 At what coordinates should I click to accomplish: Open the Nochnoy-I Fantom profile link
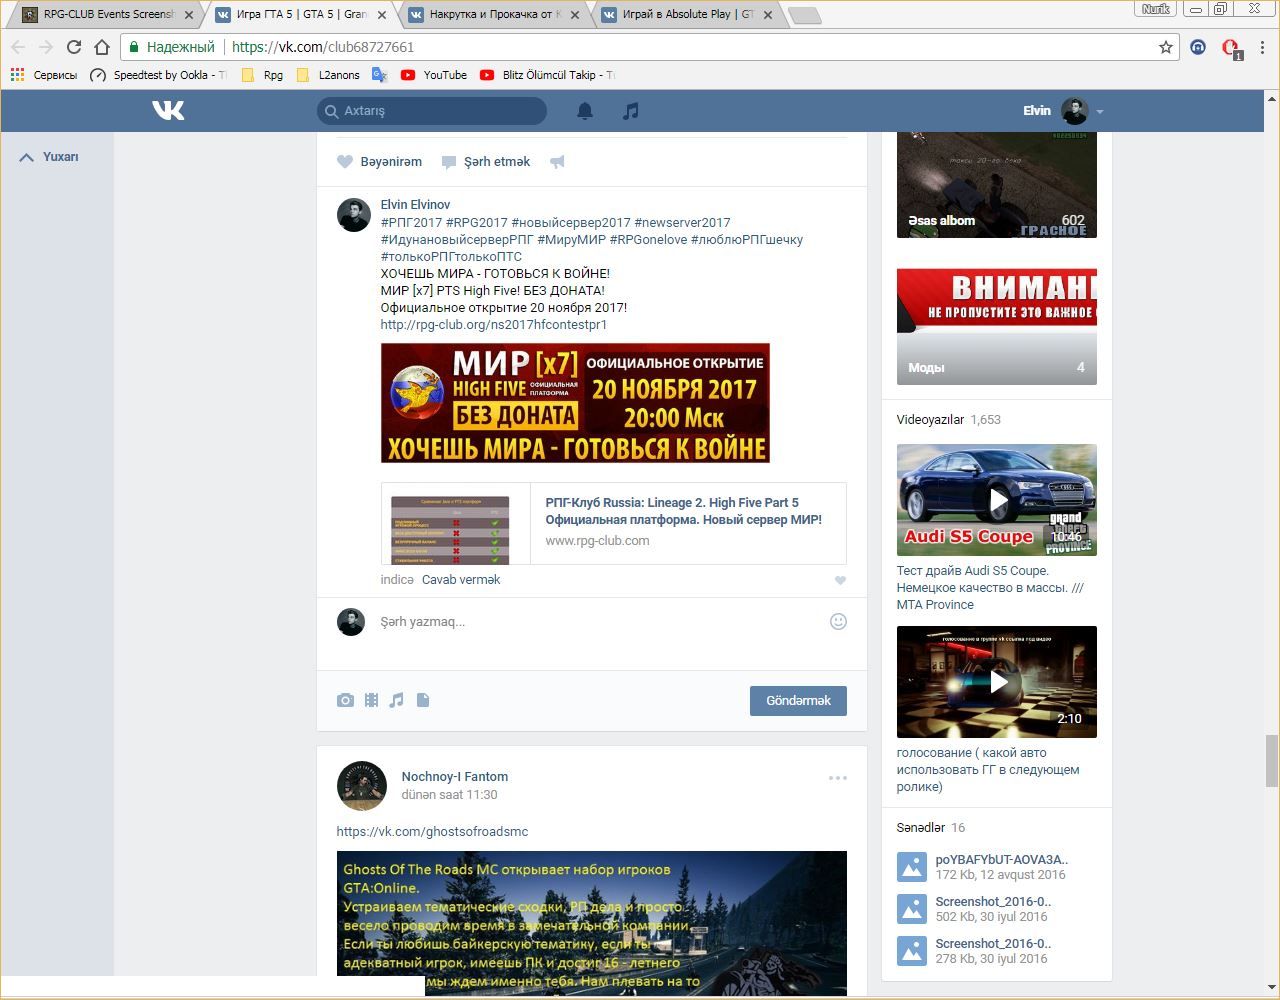[455, 777]
